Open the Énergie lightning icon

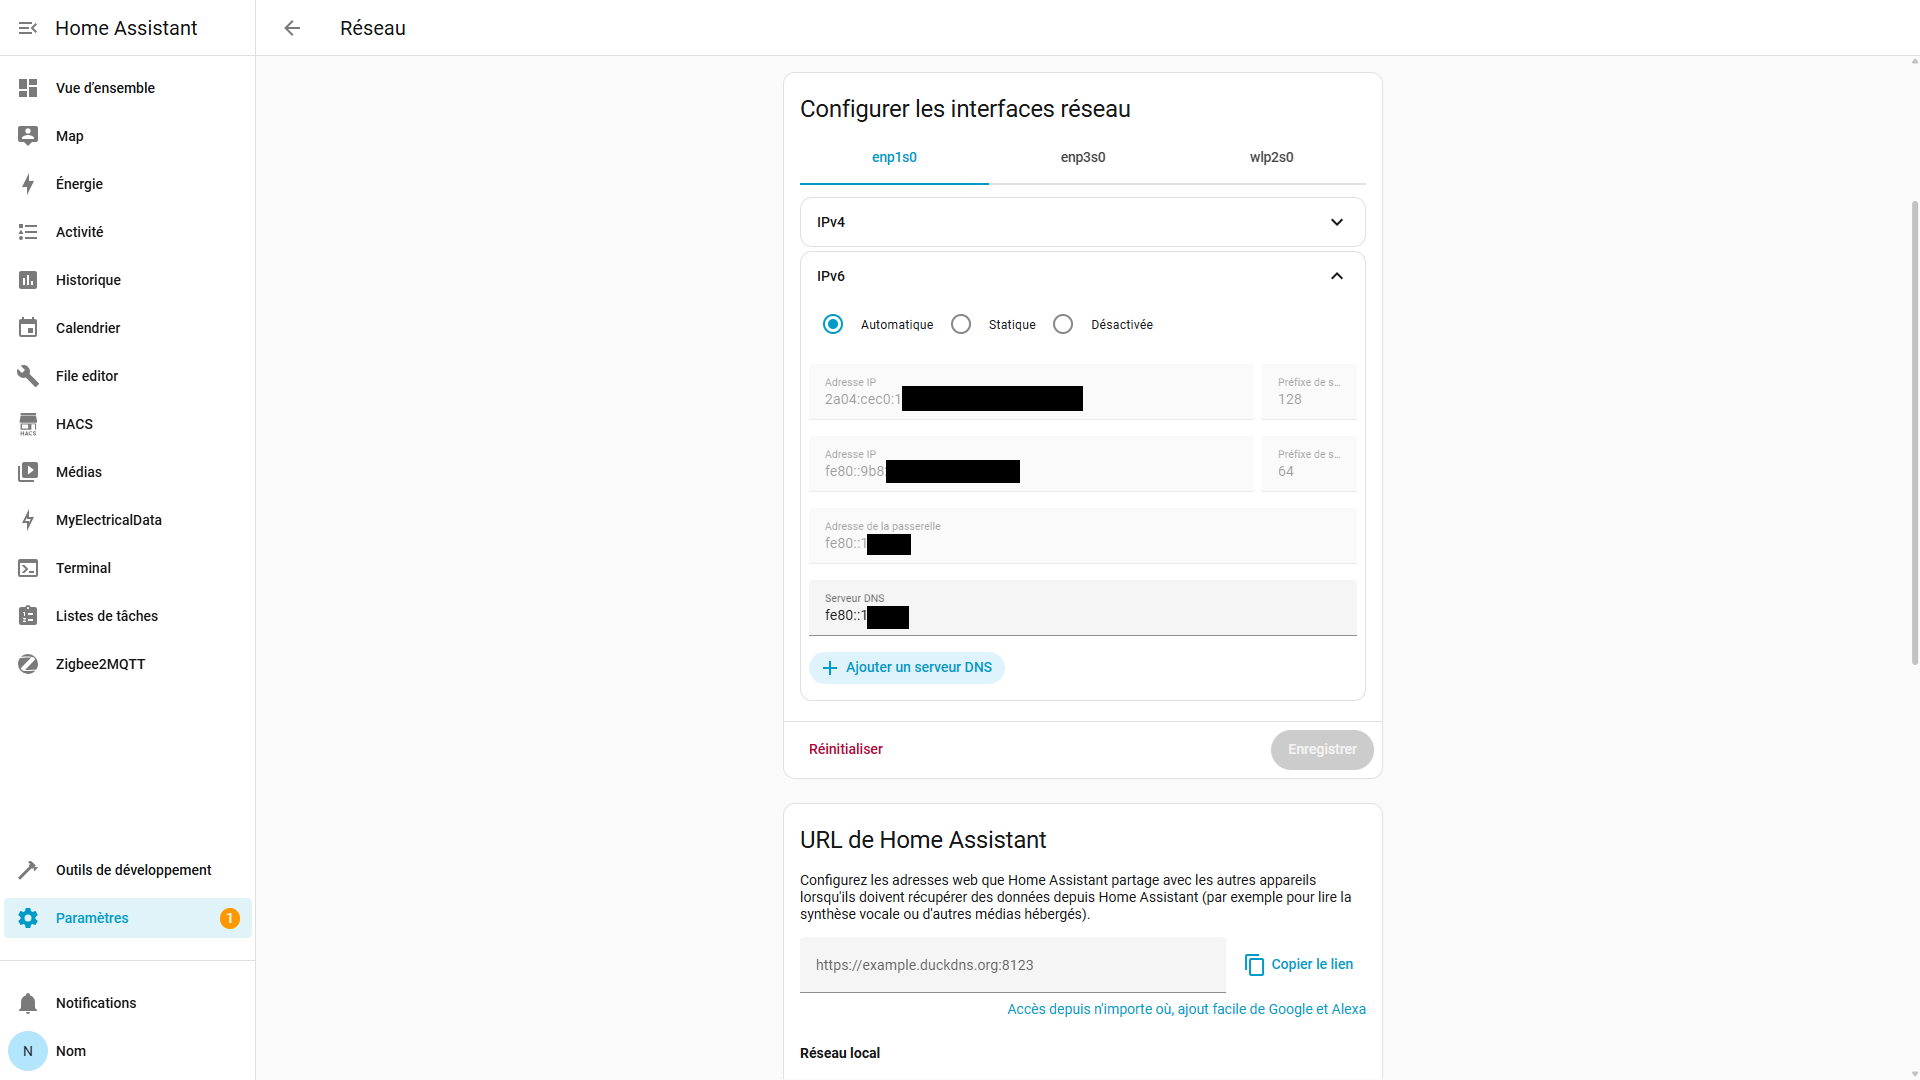click(28, 184)
